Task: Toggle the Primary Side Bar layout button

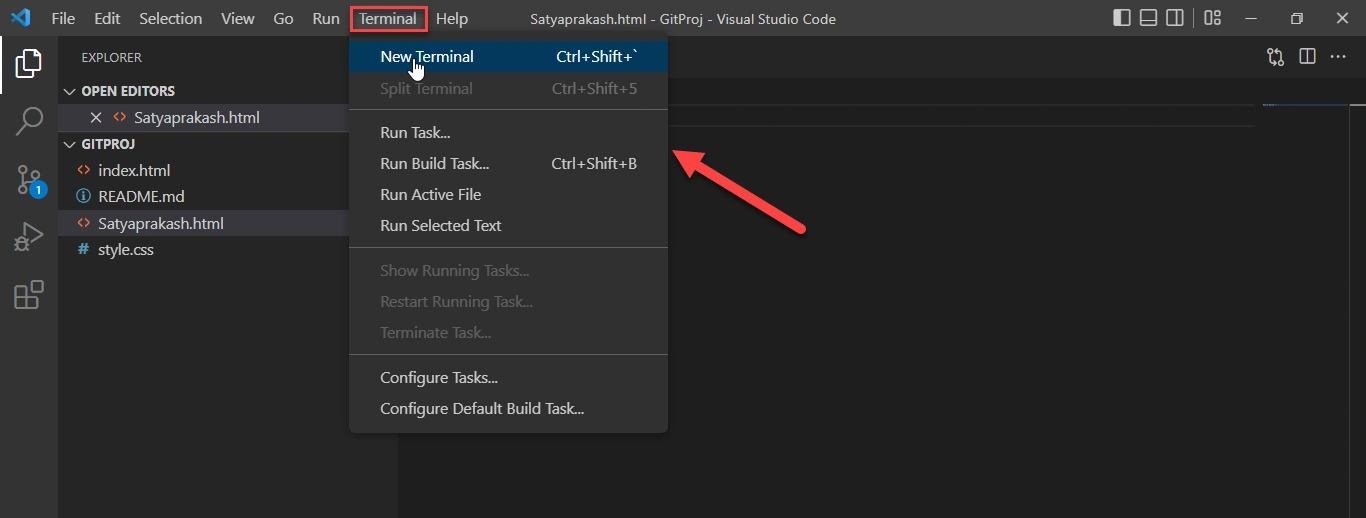Action: pyautogui.click(x=1122, y=18)
